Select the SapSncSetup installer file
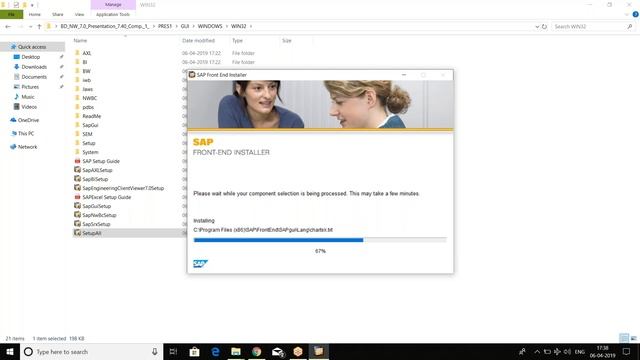The height and width of the screenshot is (360, 640). pyautogui.click(x=96, y=224)
